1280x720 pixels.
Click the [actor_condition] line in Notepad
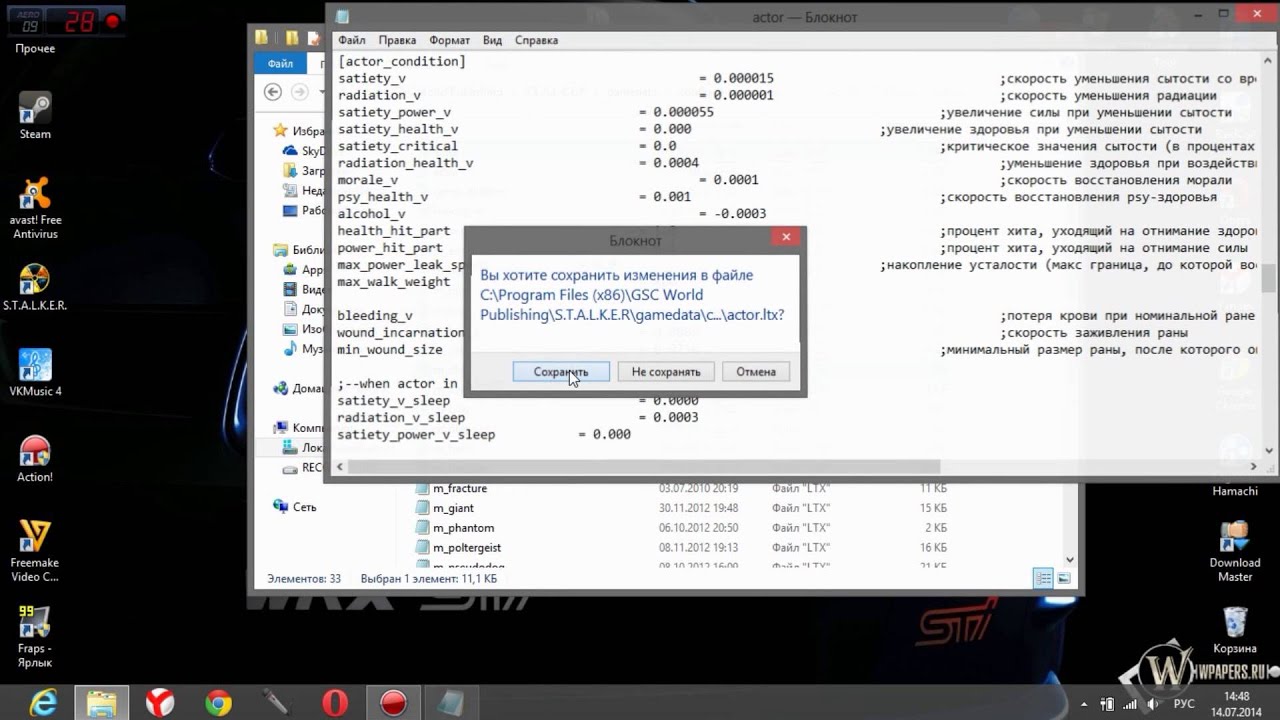coord(402,61)
